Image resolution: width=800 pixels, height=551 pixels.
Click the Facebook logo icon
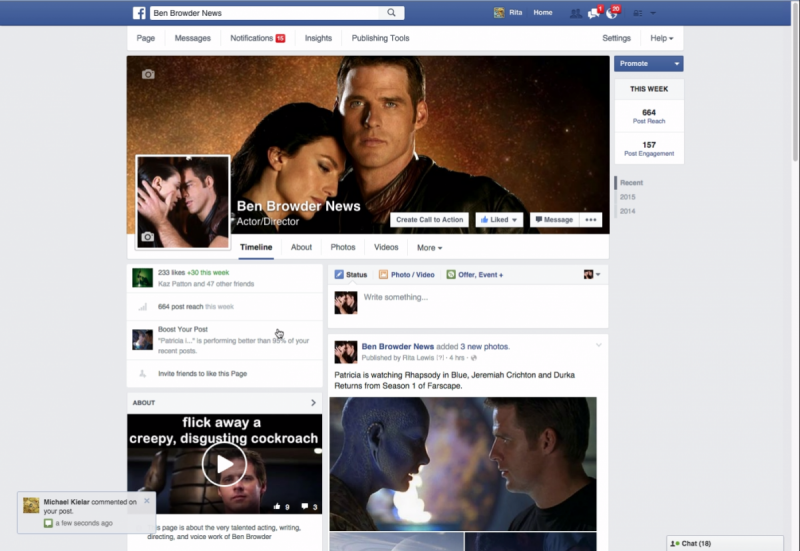click(139, 13)
